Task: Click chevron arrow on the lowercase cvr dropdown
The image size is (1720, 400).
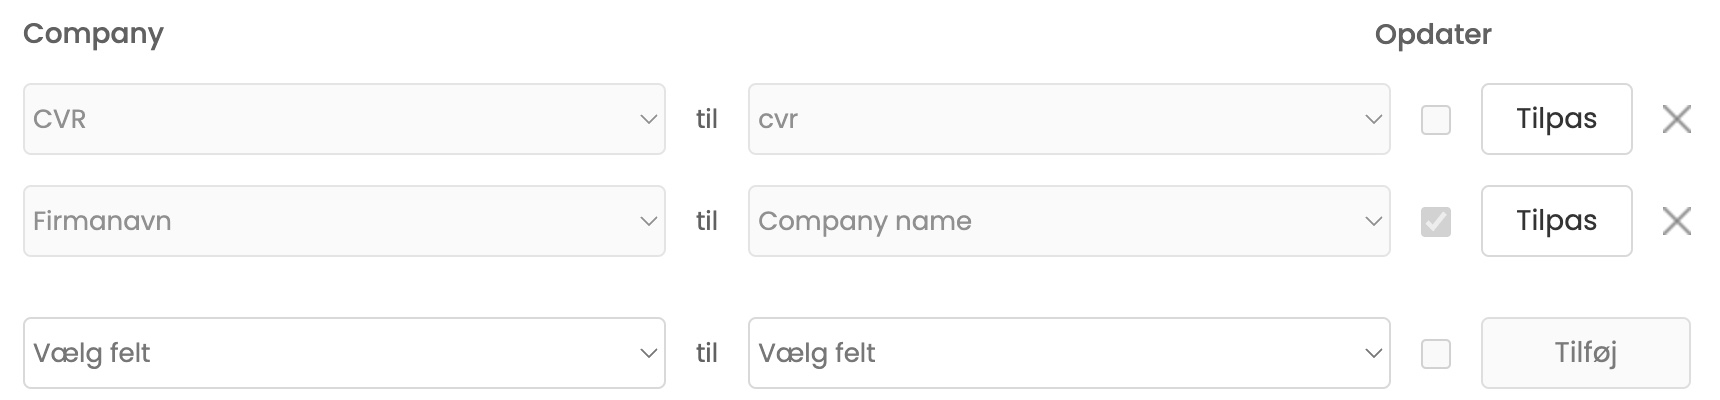Action: click(x=1373, y=120)
